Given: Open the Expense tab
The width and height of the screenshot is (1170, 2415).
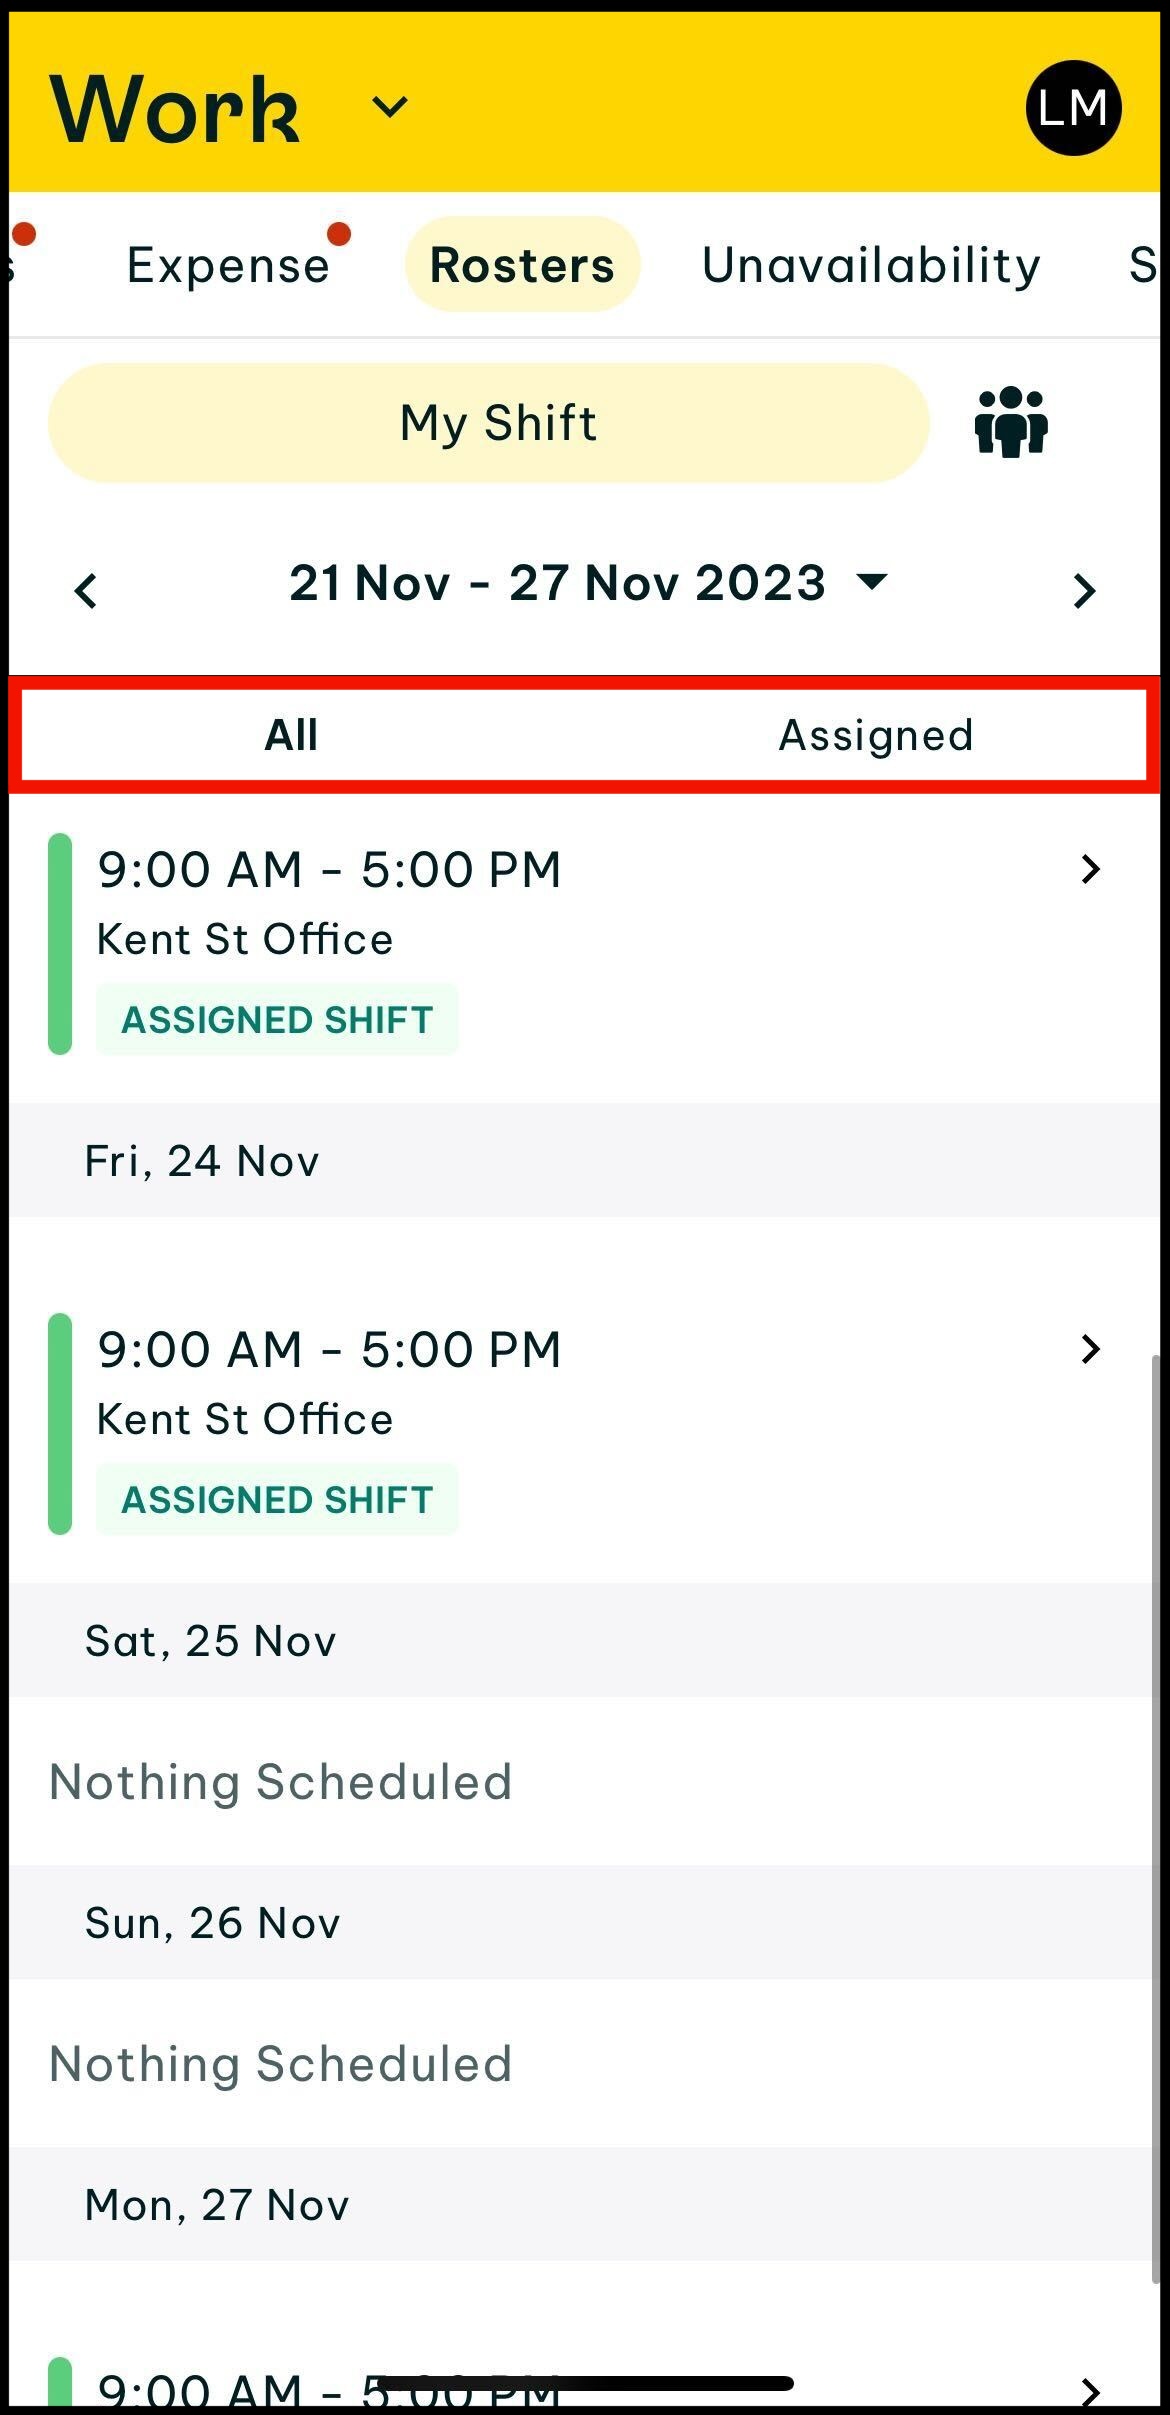Looking at the screenshot, I should [228, 265].
